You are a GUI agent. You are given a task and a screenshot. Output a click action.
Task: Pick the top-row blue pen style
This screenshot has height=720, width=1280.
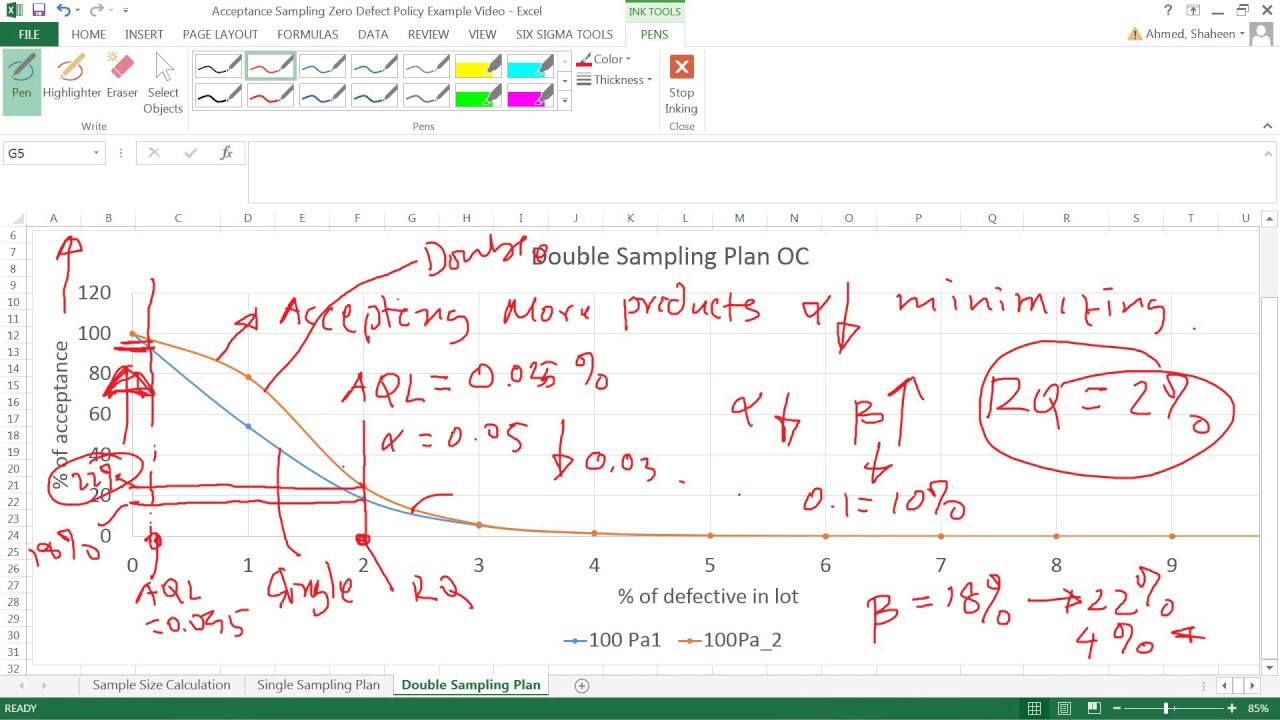(x=322, y=67)
